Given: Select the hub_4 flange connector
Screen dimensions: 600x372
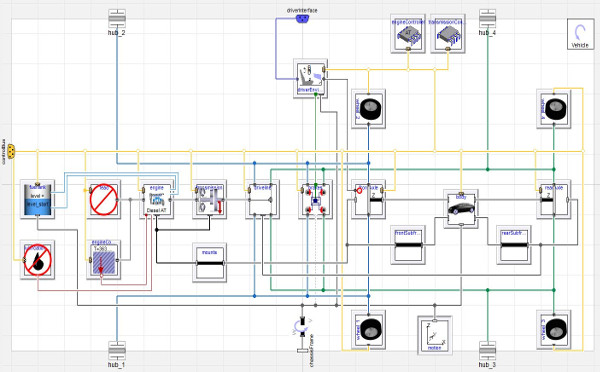Looking at the screenshot, I should (x=488, y=18).
